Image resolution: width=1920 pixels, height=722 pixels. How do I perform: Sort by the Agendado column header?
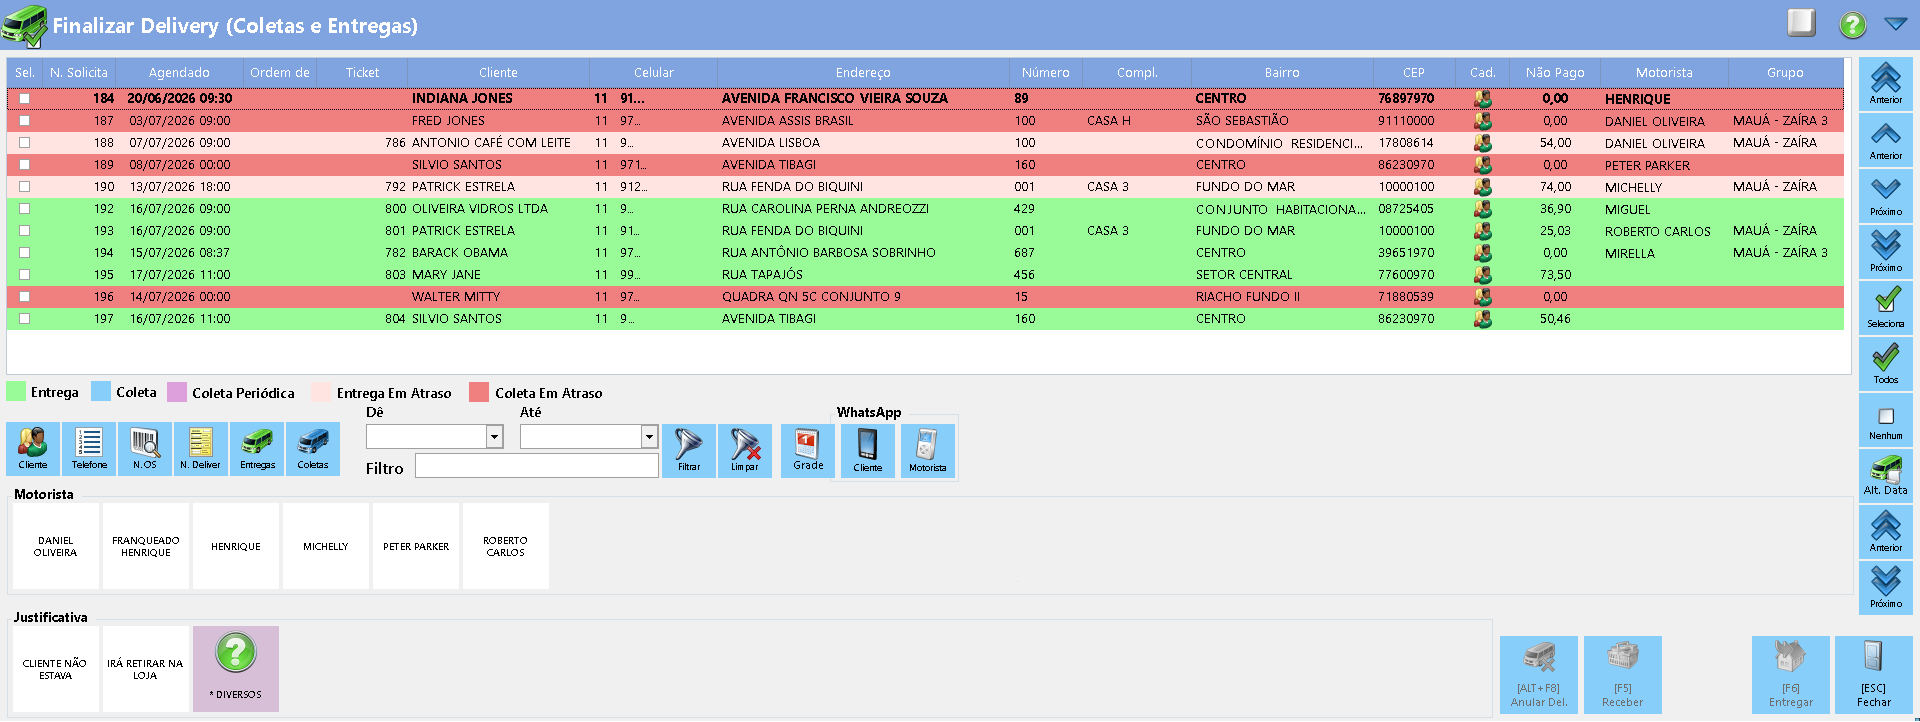coord(179,73)
